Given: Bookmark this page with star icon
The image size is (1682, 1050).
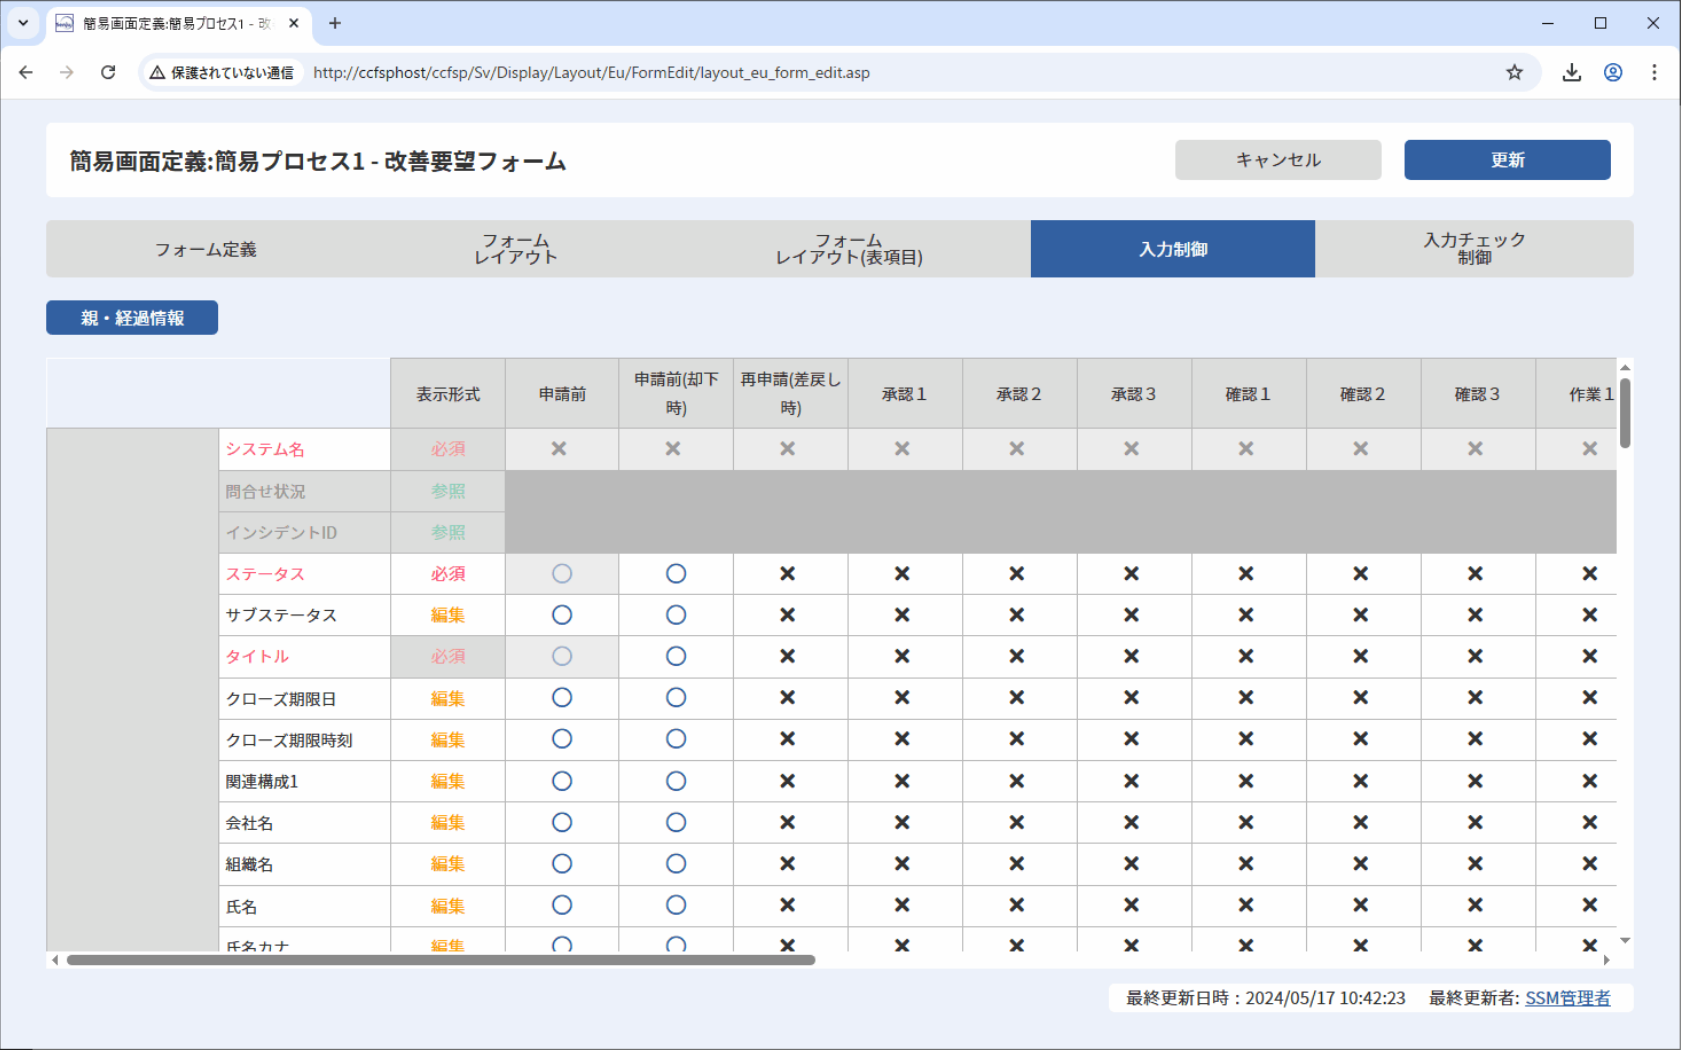Looking at the screenshot, I should [1514, 72].
